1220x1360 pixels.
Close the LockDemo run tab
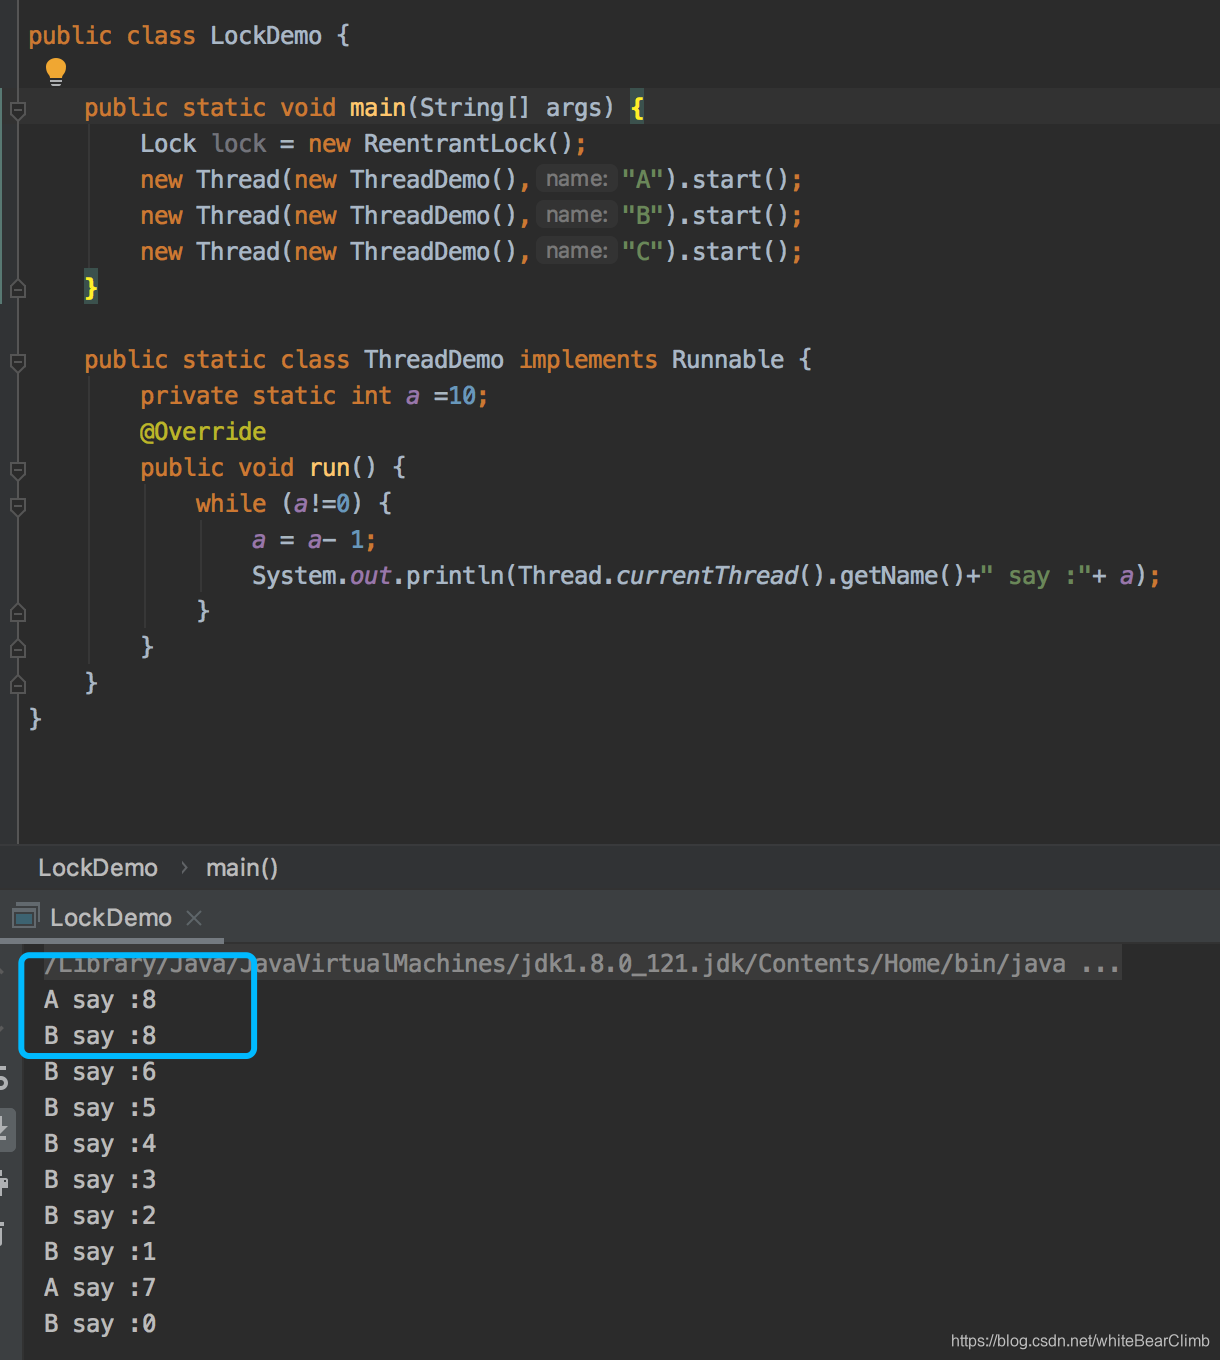click(194, 917)
